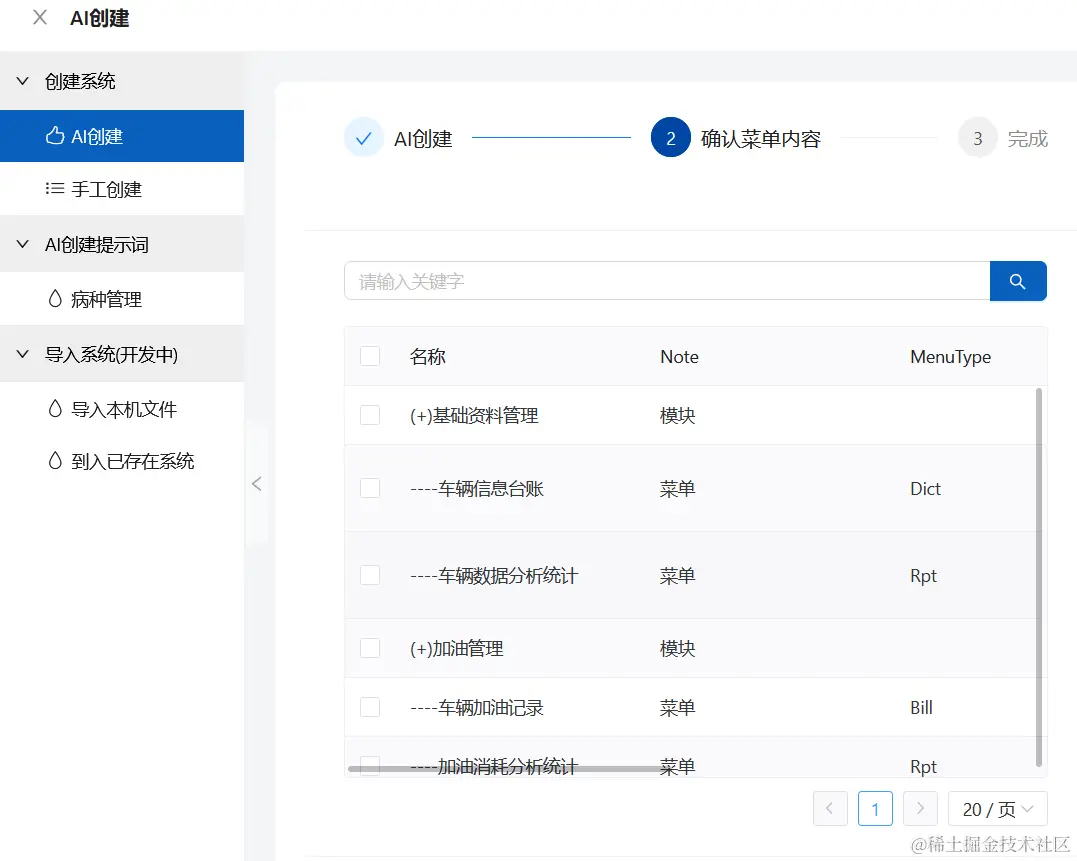
Task: Click the AI创建 step label in the stepper
Action: (423, 139)
